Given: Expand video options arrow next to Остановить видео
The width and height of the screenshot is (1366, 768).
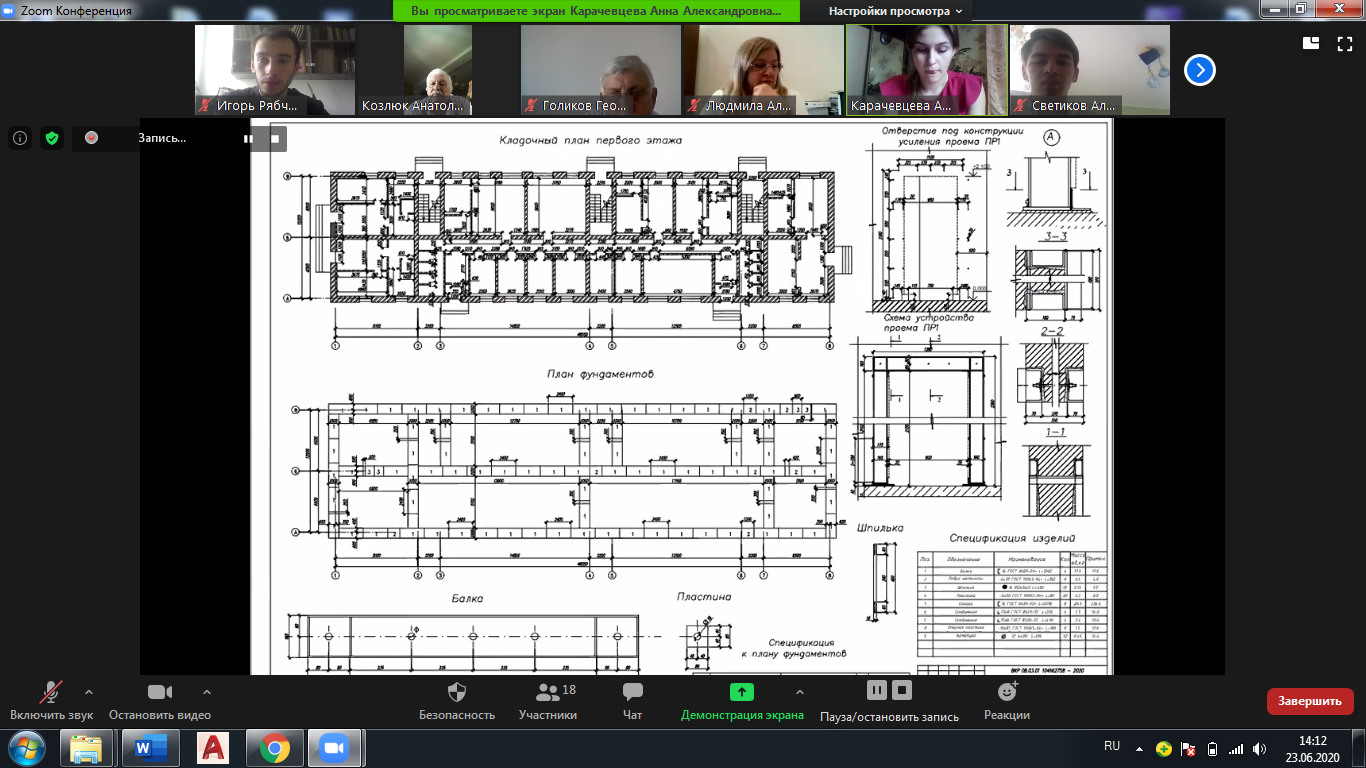Looking at the screenshot, I should click(x=207, y=692).
